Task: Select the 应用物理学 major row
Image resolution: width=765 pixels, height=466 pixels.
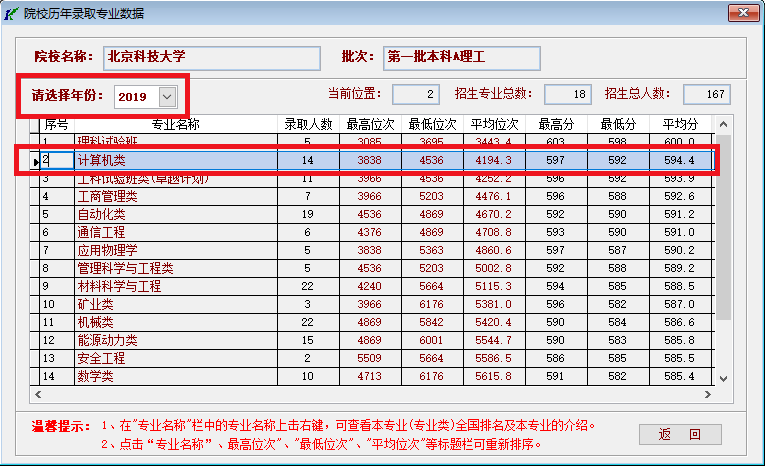Action: coord(372,251)
